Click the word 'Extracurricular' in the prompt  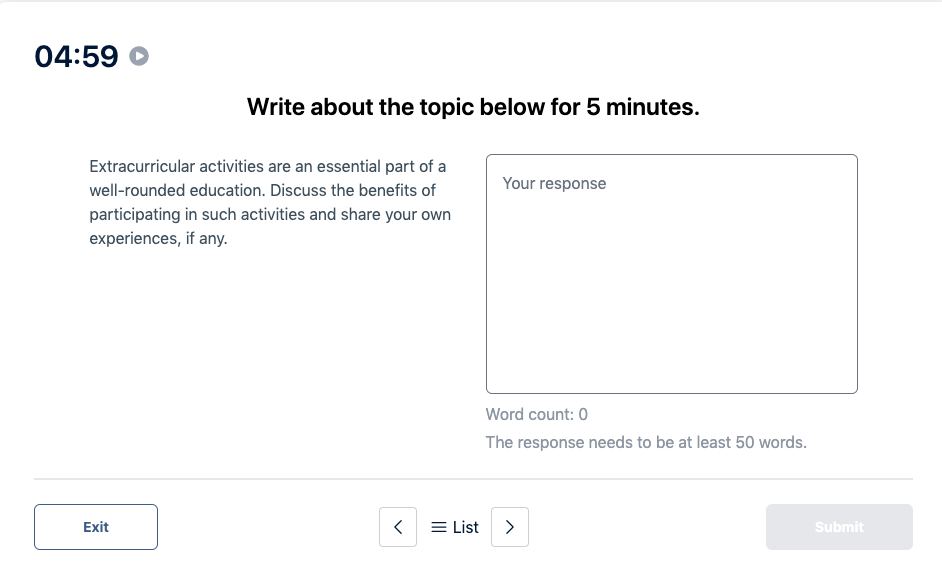[142, 166]
